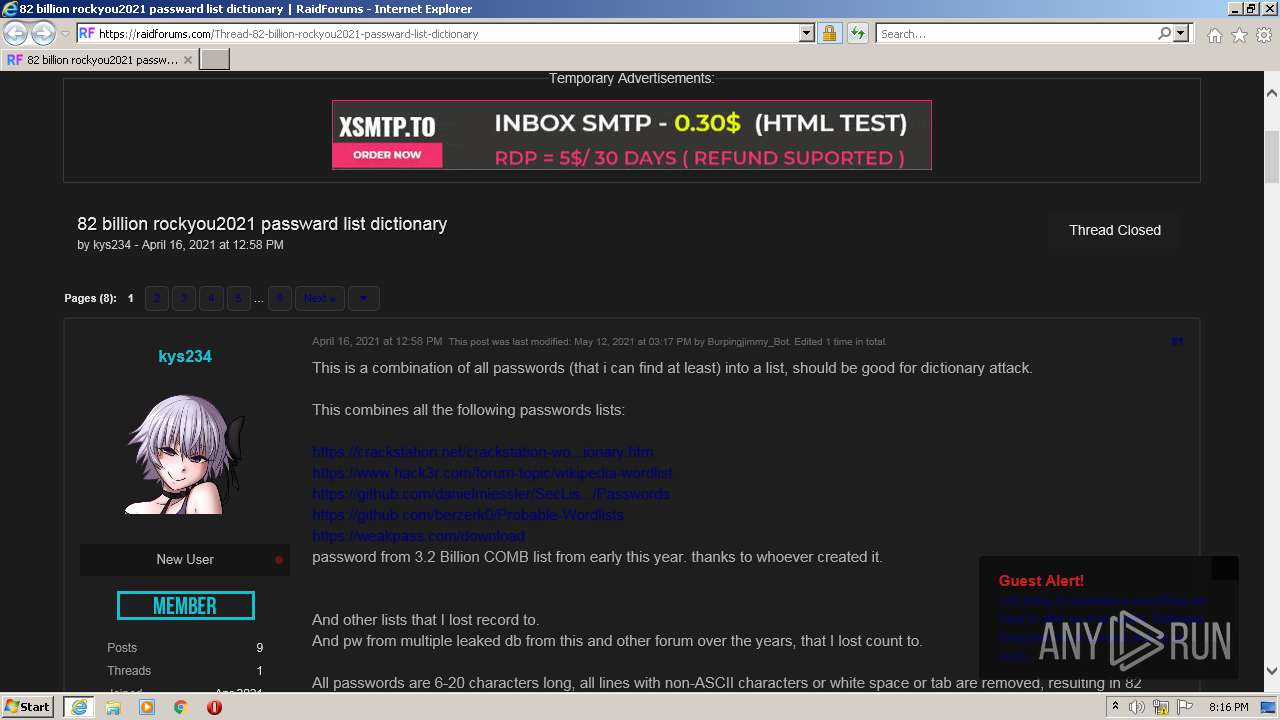Click the search magnifier icon
1280x720 pixels.
(1164, 33)
